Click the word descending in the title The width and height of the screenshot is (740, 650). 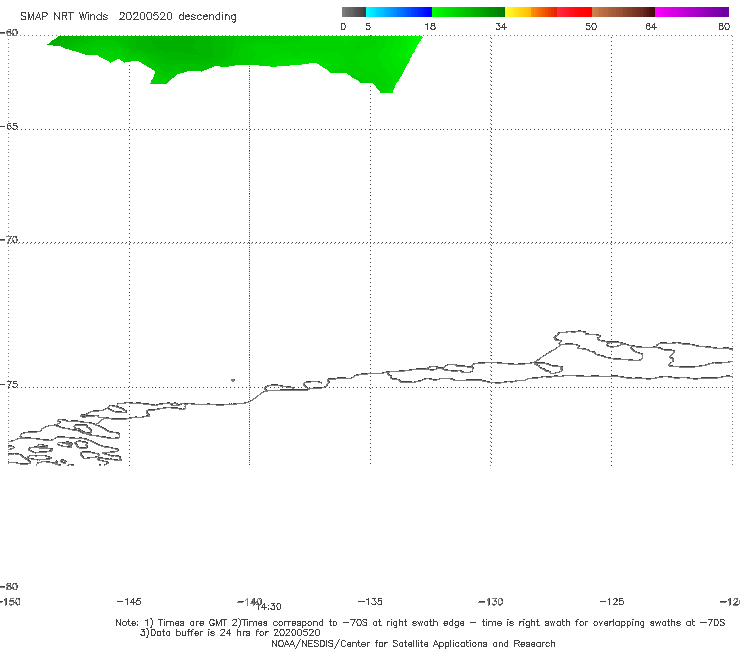point(207,17)
